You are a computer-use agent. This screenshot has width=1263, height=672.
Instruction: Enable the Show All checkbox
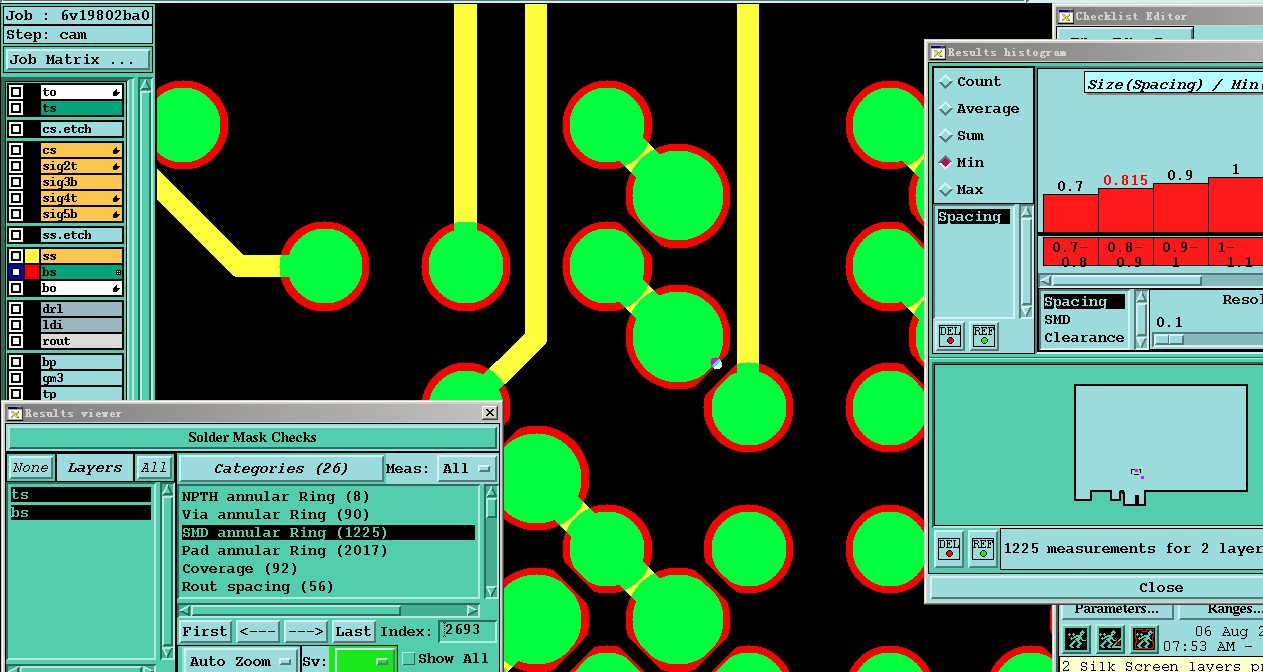(408, 659)
